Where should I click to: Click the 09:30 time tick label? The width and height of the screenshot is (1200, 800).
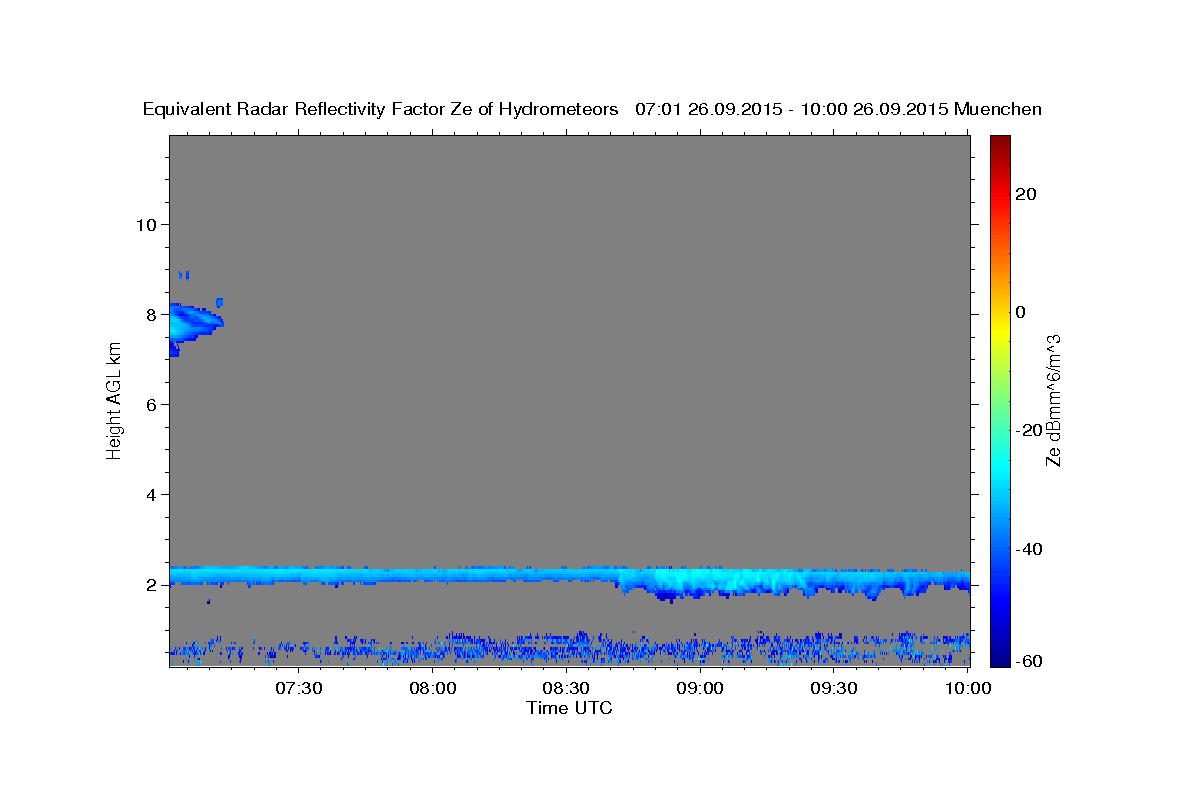833,689
